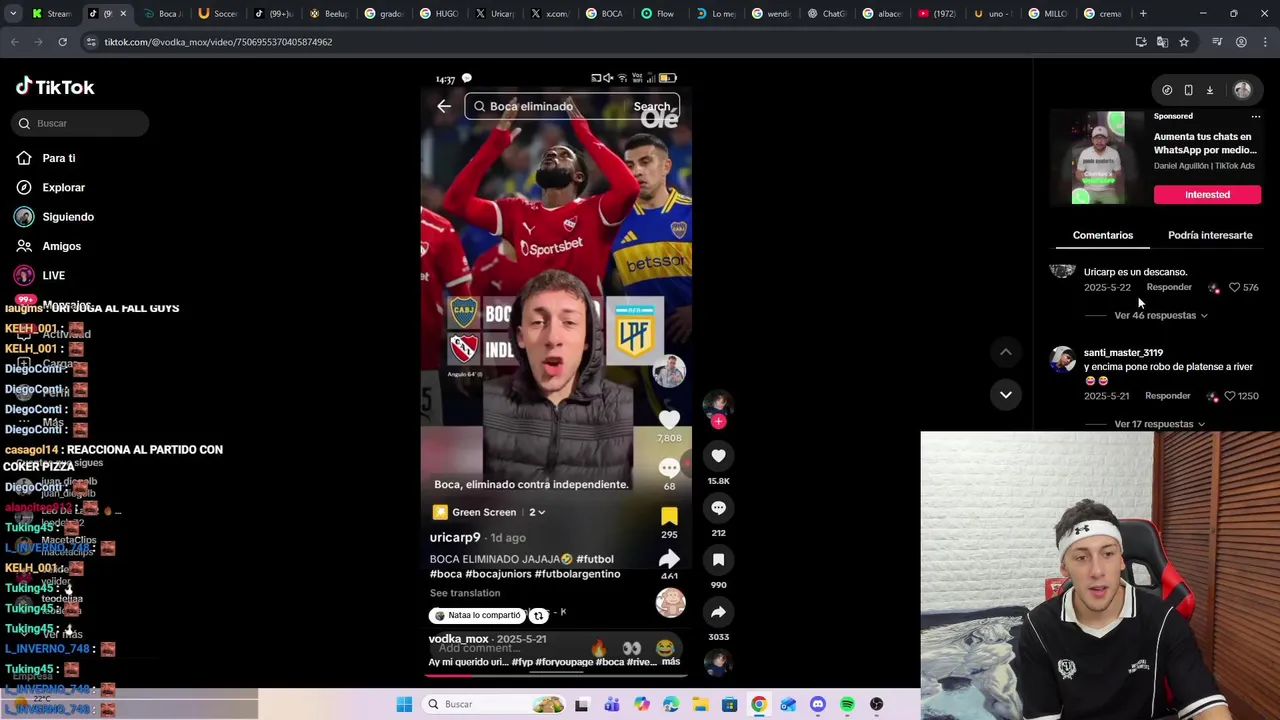Click the video progress bar
This screenshot has width=1280, height=720.
(556, 674)
